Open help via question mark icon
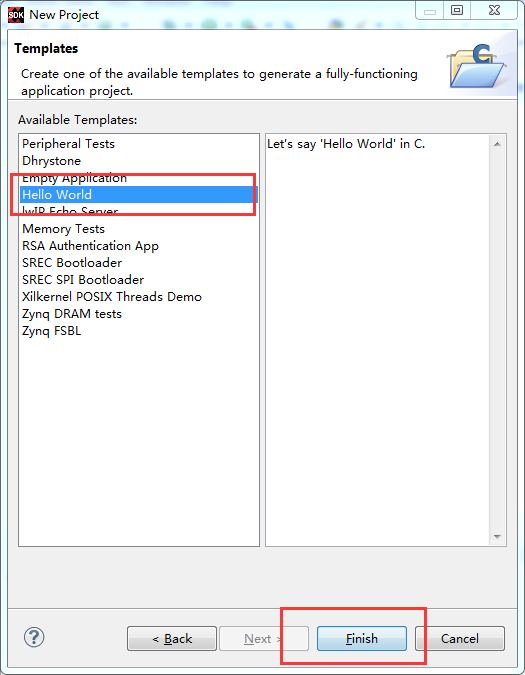 (x=34, y=637)
